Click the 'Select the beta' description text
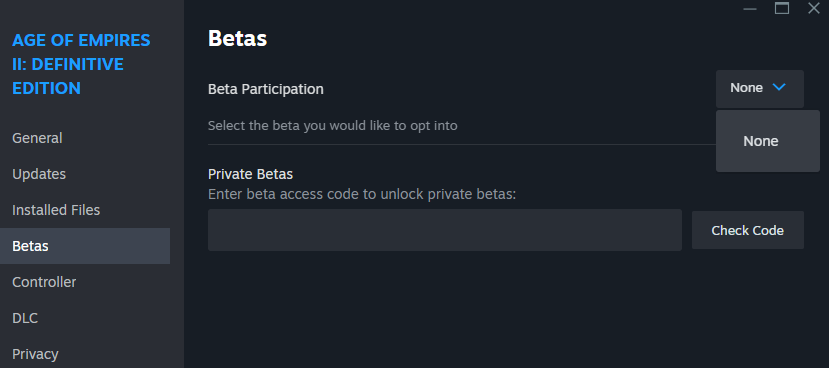829x368 pixels. pos(333,126)
